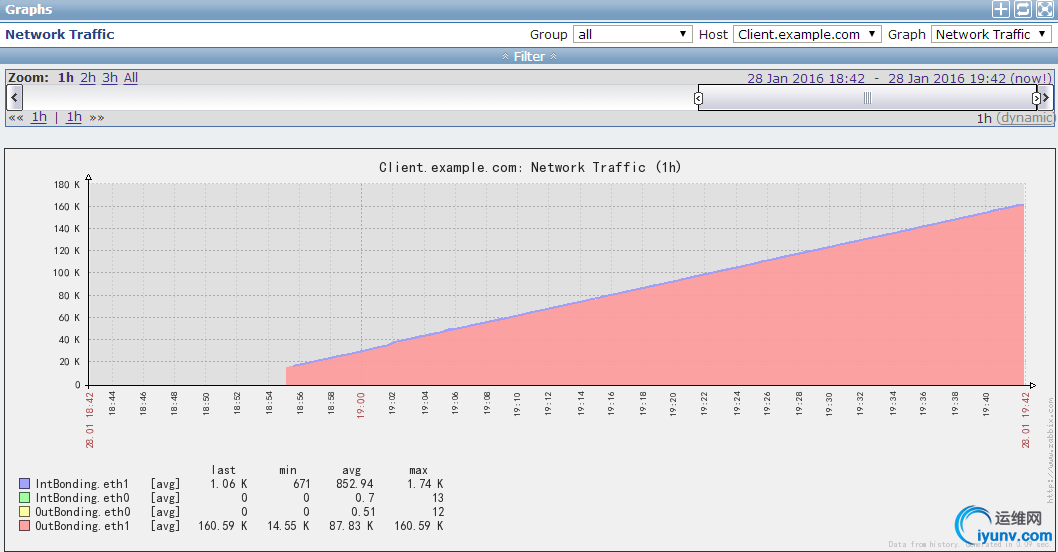1058x552 pixels.
Task: Click the 160.59 K last value
Action: click(223, 526)
